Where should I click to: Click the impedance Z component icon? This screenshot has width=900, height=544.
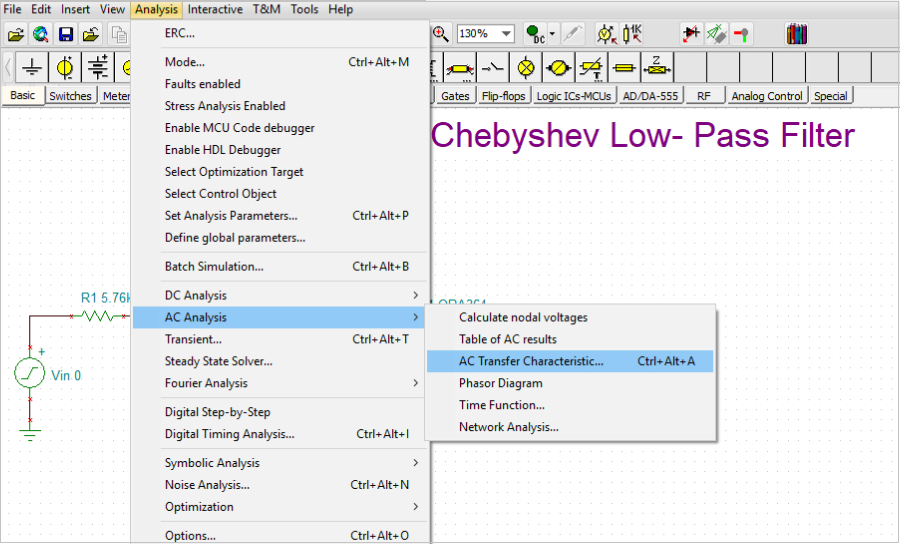[x=657, y=67]
